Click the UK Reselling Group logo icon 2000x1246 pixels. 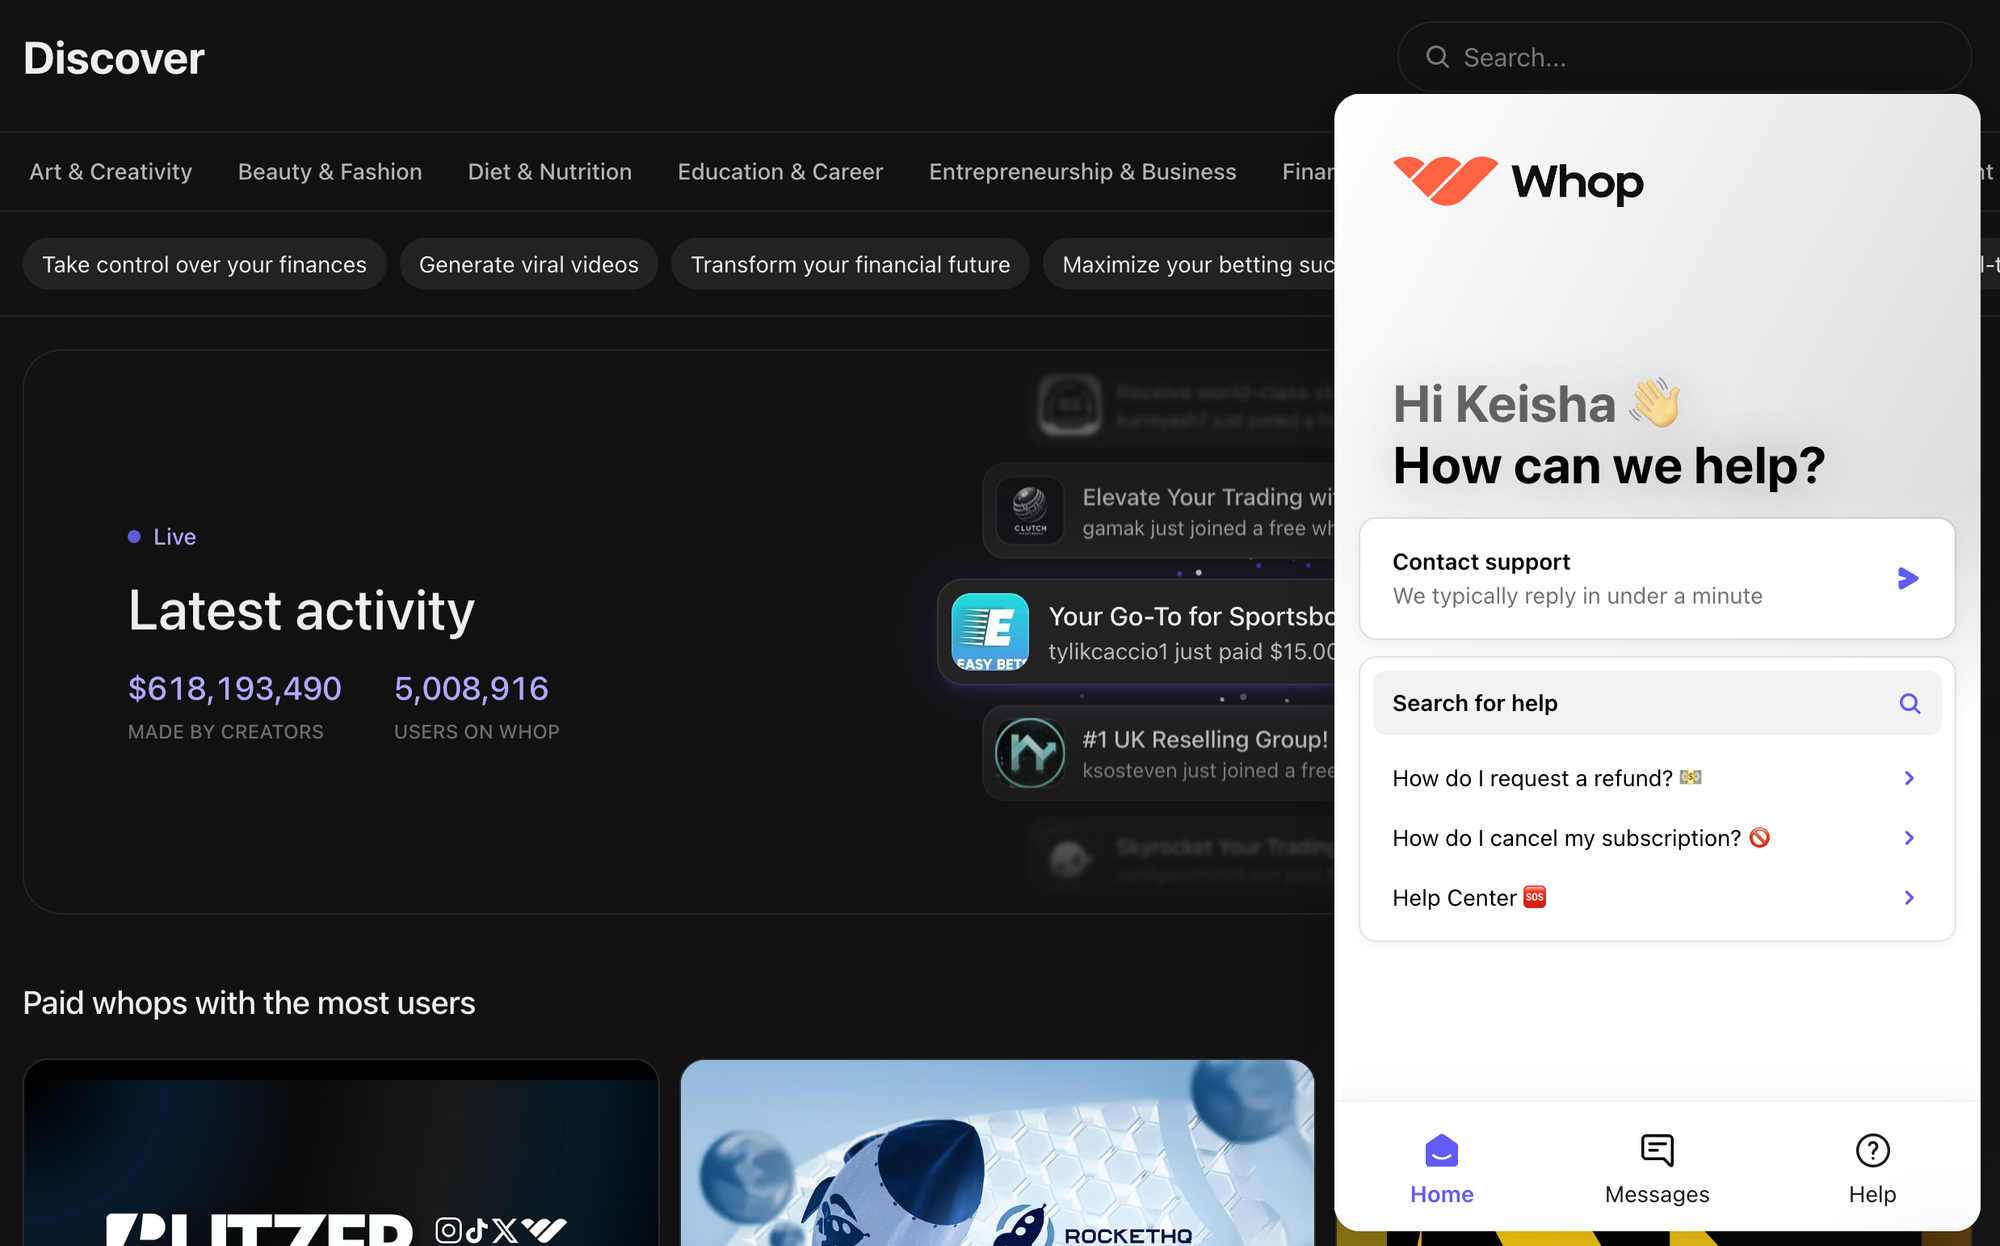[x=1030, y=753]
